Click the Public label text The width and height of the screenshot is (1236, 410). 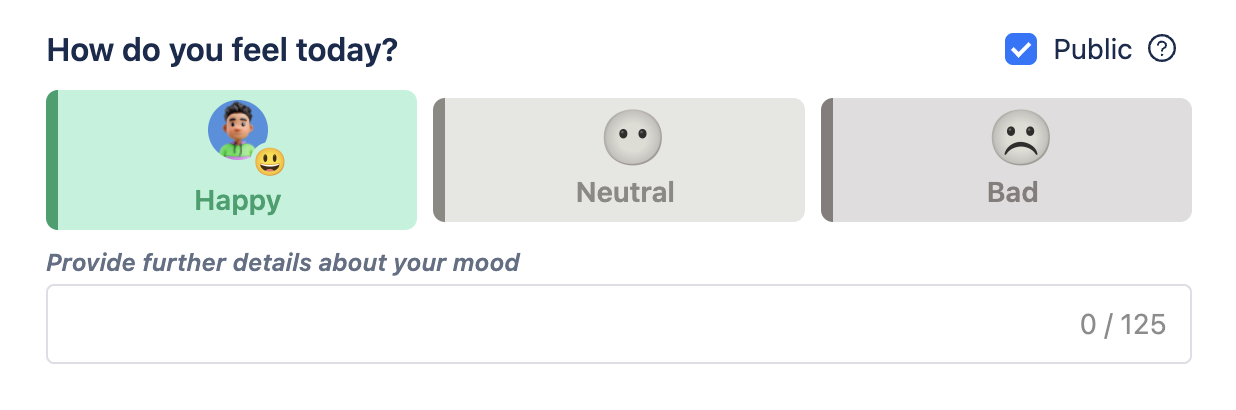1092,49
